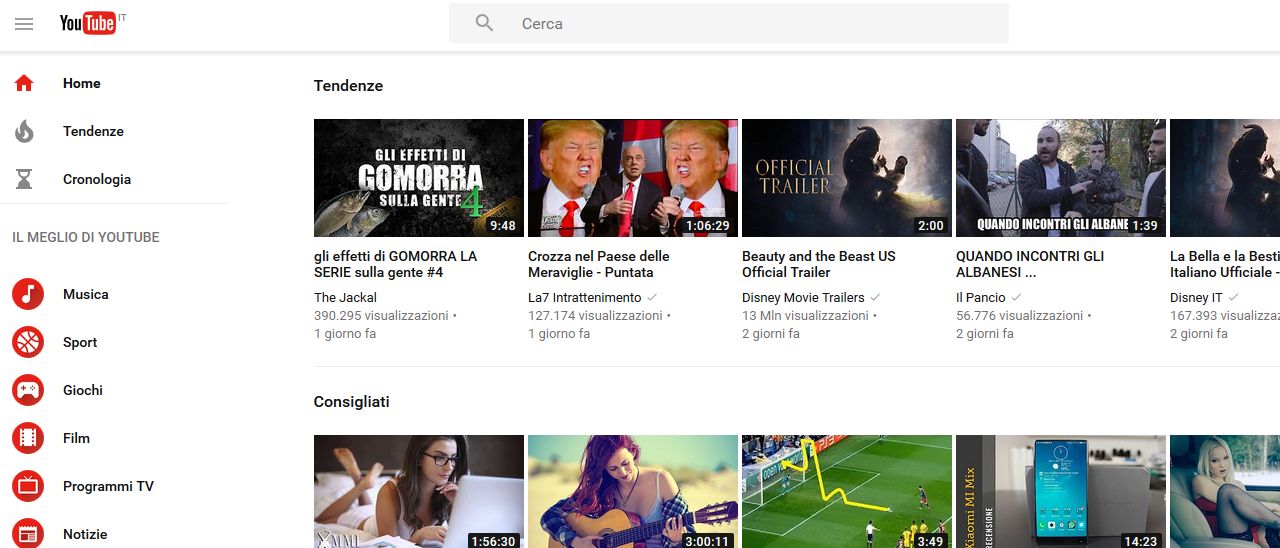Open title 'Beauty and the Beast US Official Trailer'
The height and width of the screenshot is (548, 1280).
[x=819, y=264]
